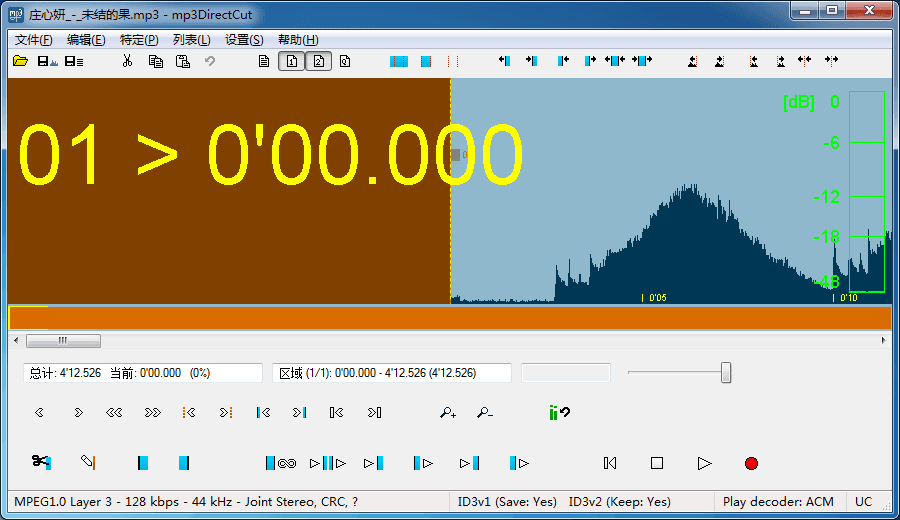The image size is (900, 520).
Task: Click the 区域 (1/1) range info field
Action: (x=391, y=373)
